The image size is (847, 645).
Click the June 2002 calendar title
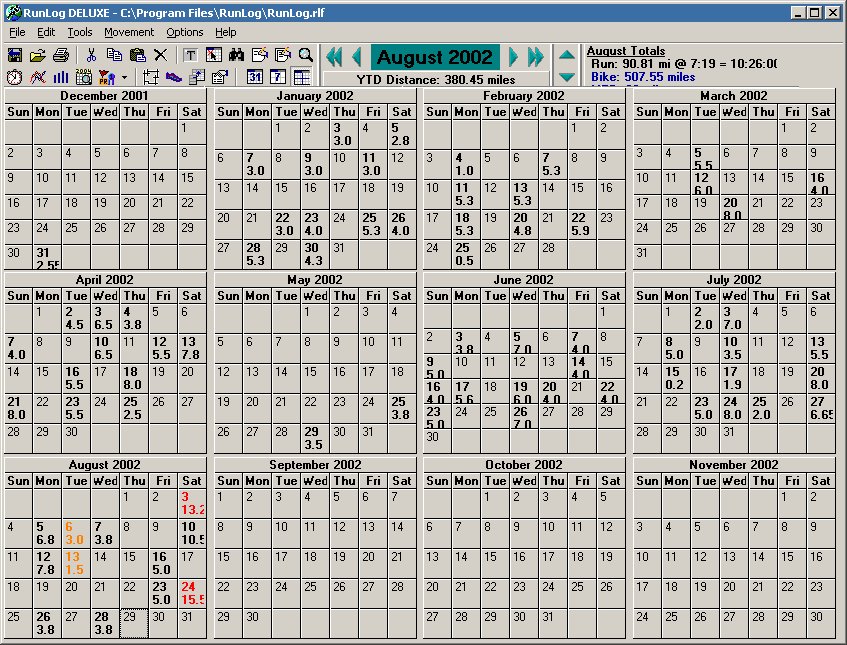pos(523,280)
